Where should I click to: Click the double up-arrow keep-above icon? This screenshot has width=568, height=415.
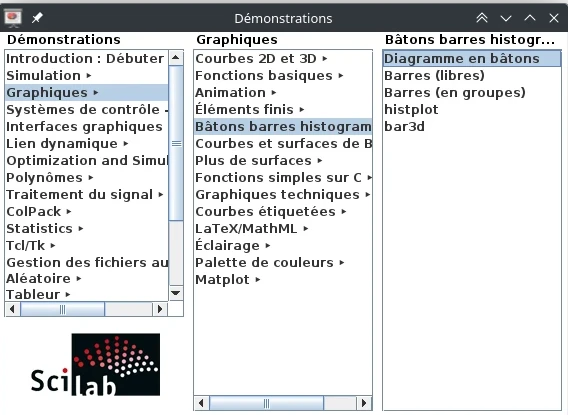tap(482, 18)
